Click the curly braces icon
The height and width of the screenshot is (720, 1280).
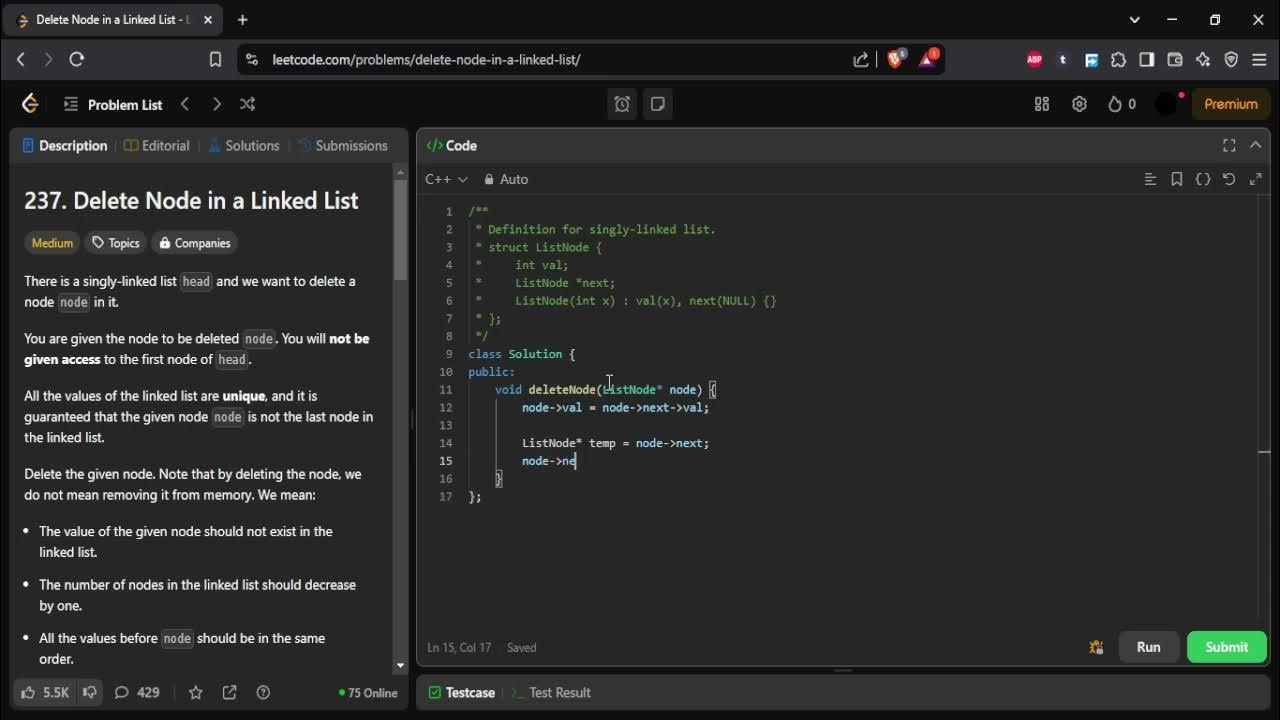pos(1203,179)
